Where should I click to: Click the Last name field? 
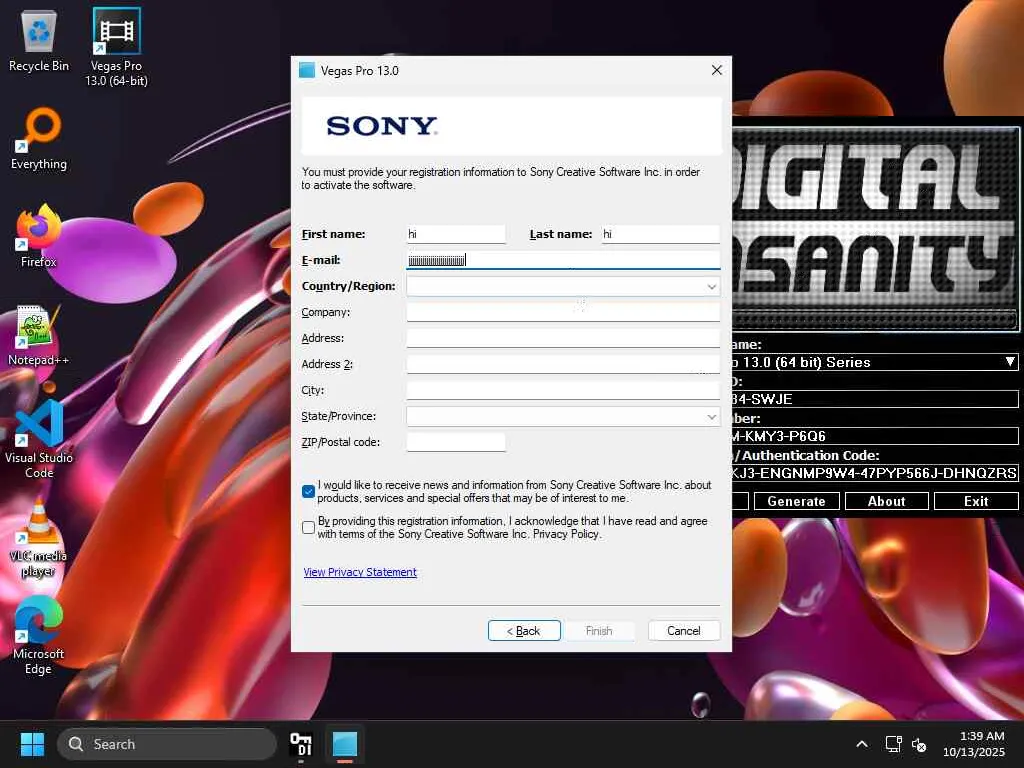click(660, 234)
